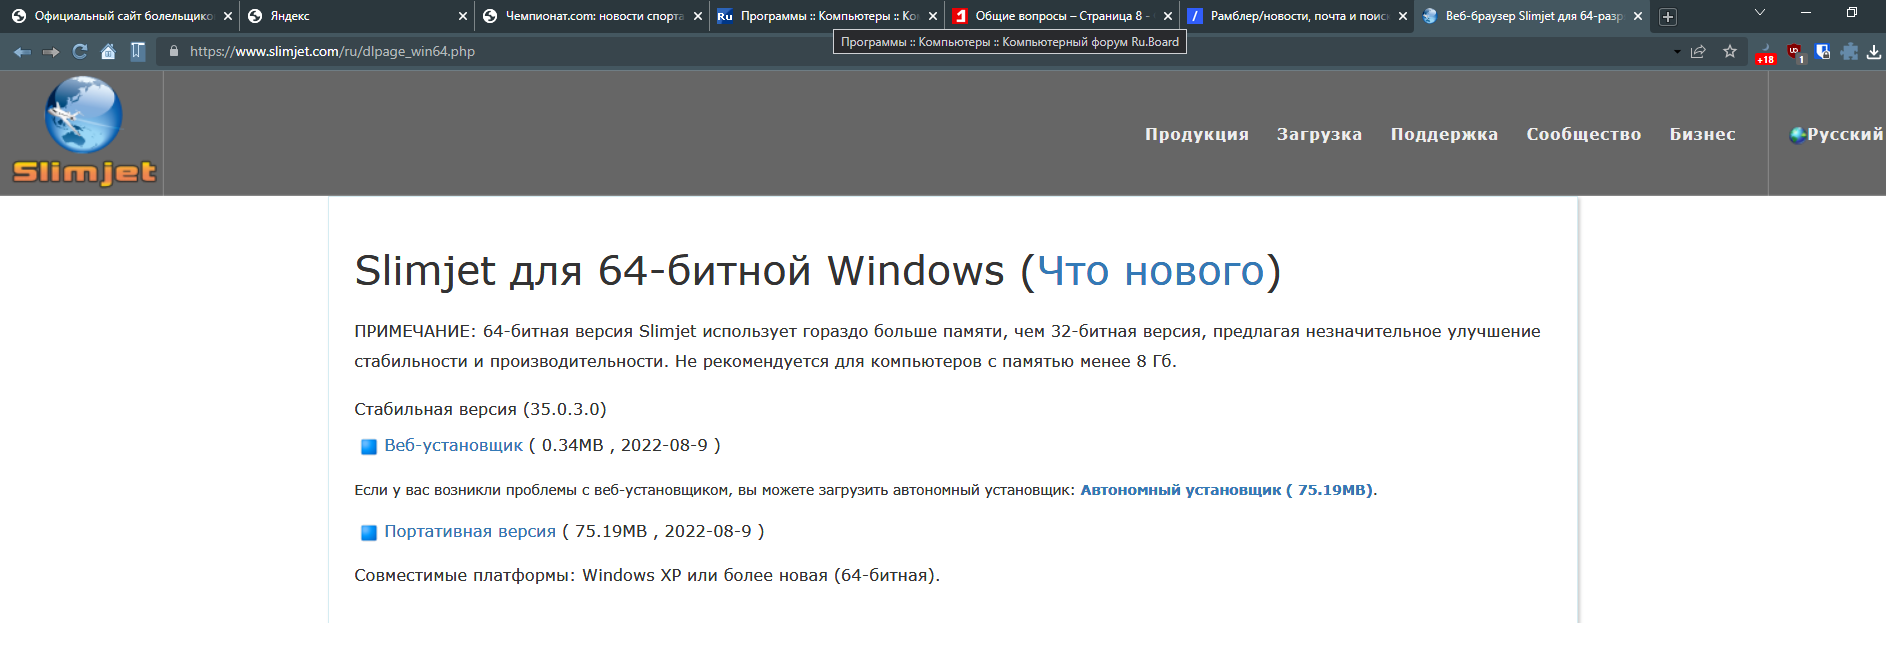
Task: Click the lock site security icon
Action: [x=174, y=51]
